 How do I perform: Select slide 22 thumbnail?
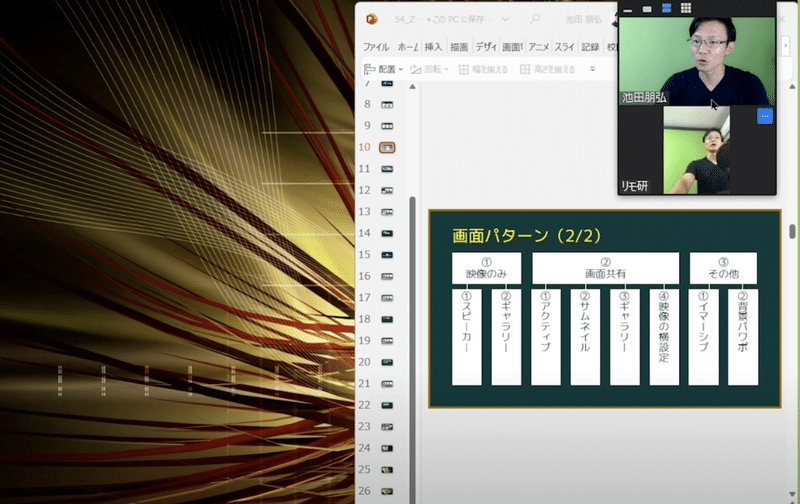point(387,405)
